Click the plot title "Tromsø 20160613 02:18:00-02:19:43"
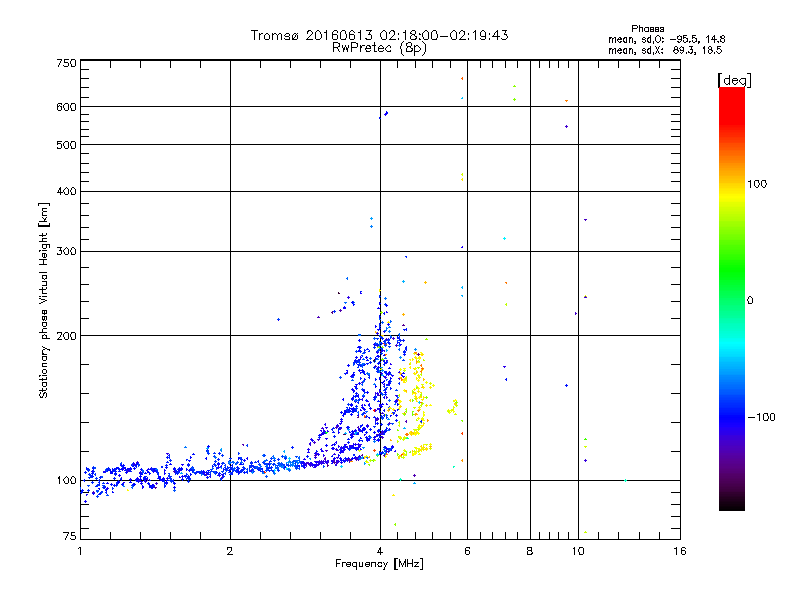 pos(379,35)
